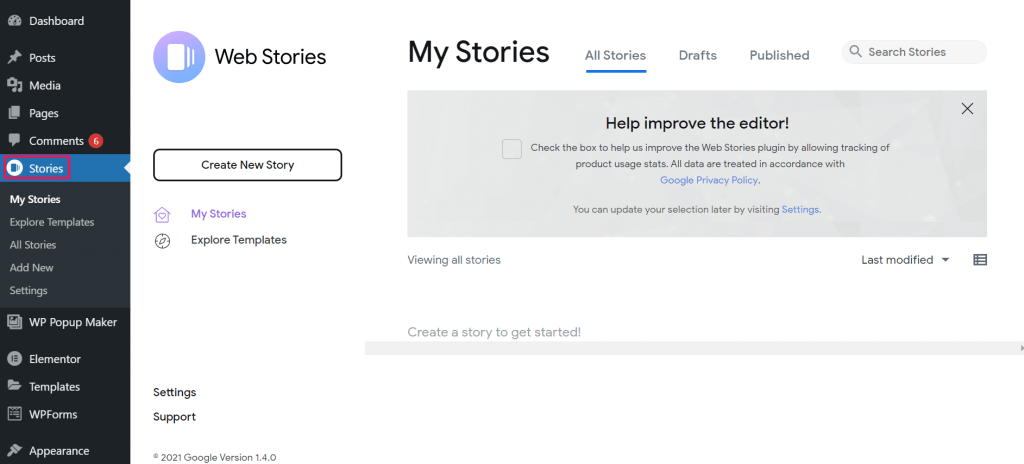Open the Google Privacy Policy link
1024x464 pixels.
click(x=709, y=180)
